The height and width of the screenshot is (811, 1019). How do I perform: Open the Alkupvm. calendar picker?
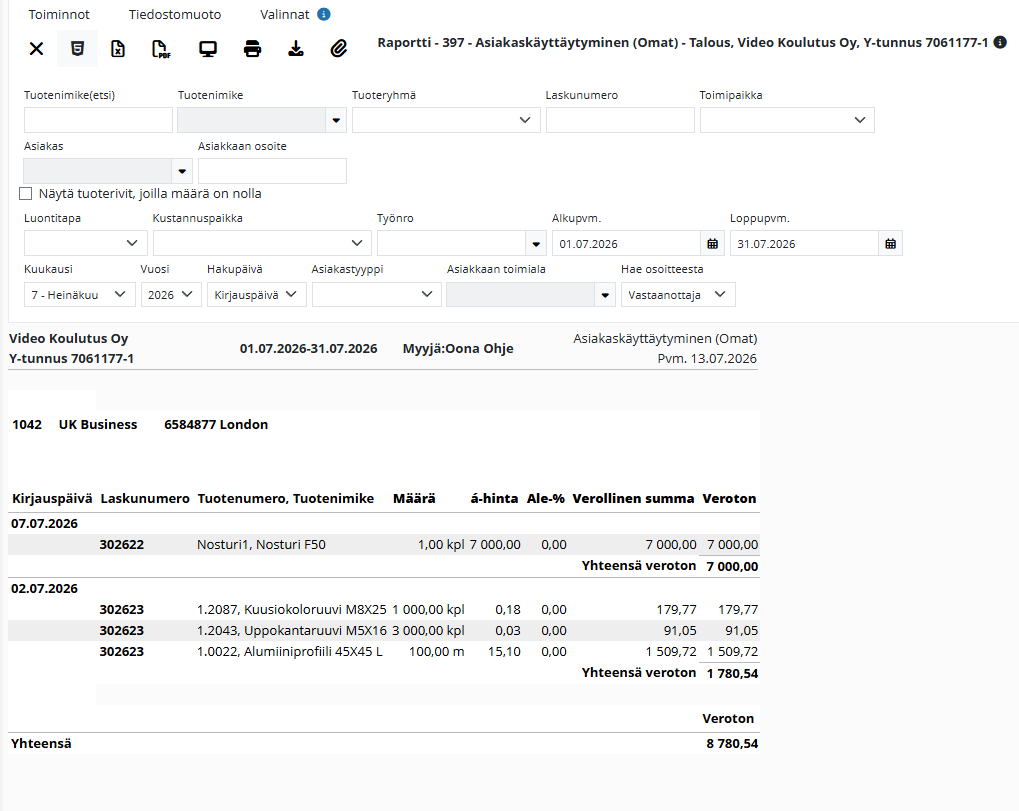[x=712, y=244]
